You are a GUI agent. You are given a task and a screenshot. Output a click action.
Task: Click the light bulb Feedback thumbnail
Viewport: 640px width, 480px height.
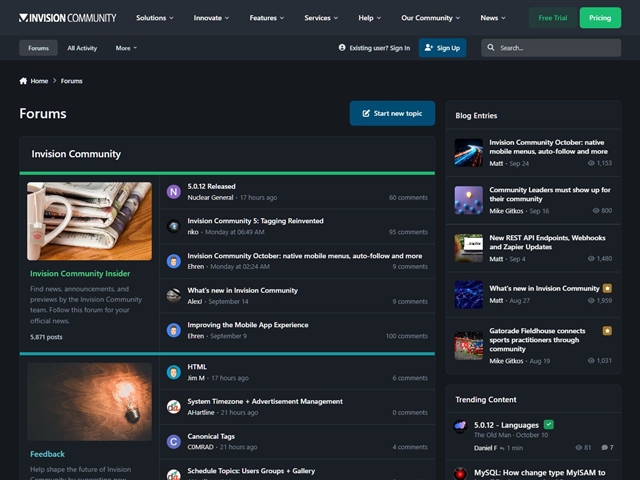pyautogui.click(x=89, y=402)
